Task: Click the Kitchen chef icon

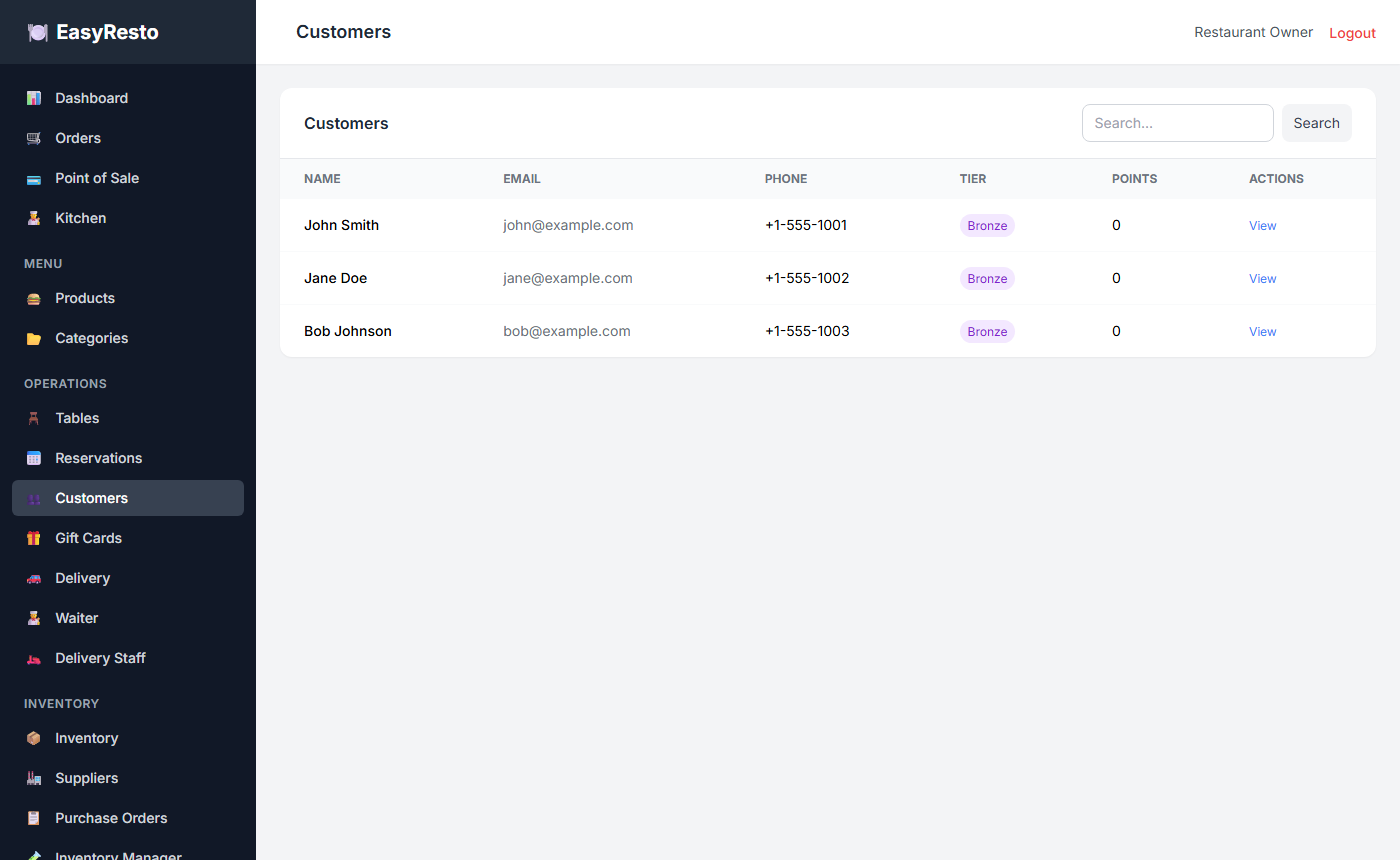Action: click(x=34, y=218)
